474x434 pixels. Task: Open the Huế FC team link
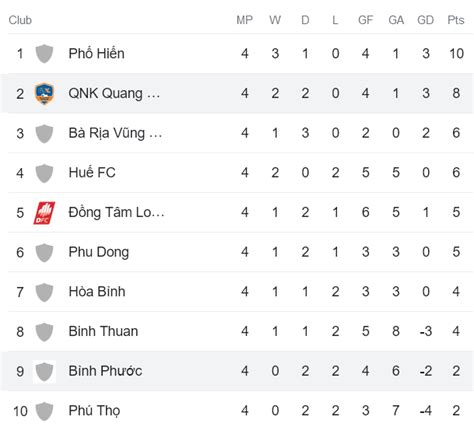pyautogui.click(x=92, y=172)
